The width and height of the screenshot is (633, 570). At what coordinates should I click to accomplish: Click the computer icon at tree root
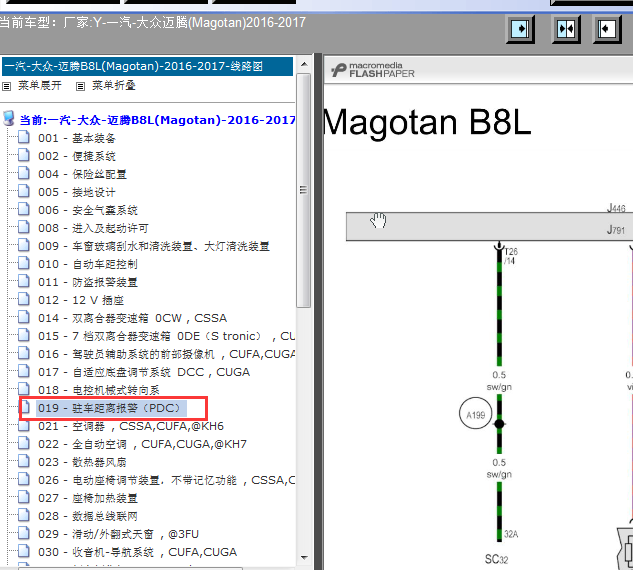[x=9, y=118]
